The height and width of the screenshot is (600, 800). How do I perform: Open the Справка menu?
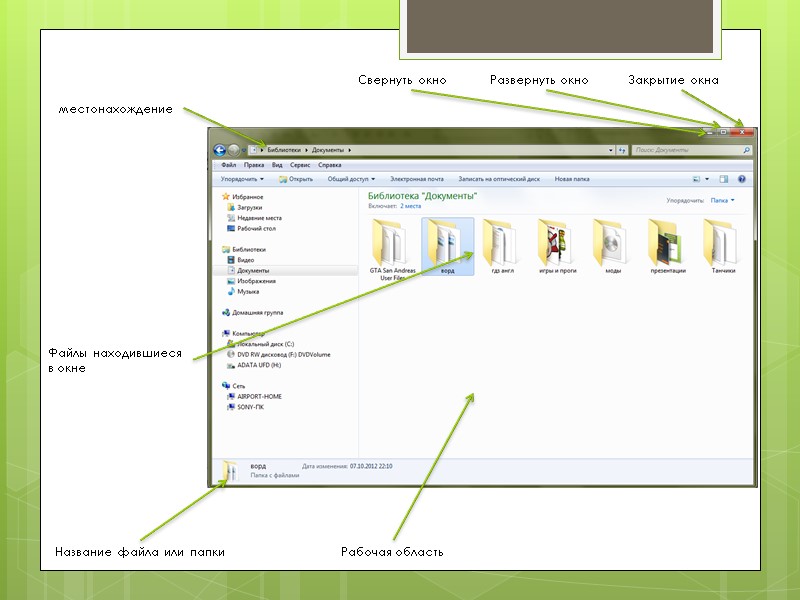coord(330,165)
